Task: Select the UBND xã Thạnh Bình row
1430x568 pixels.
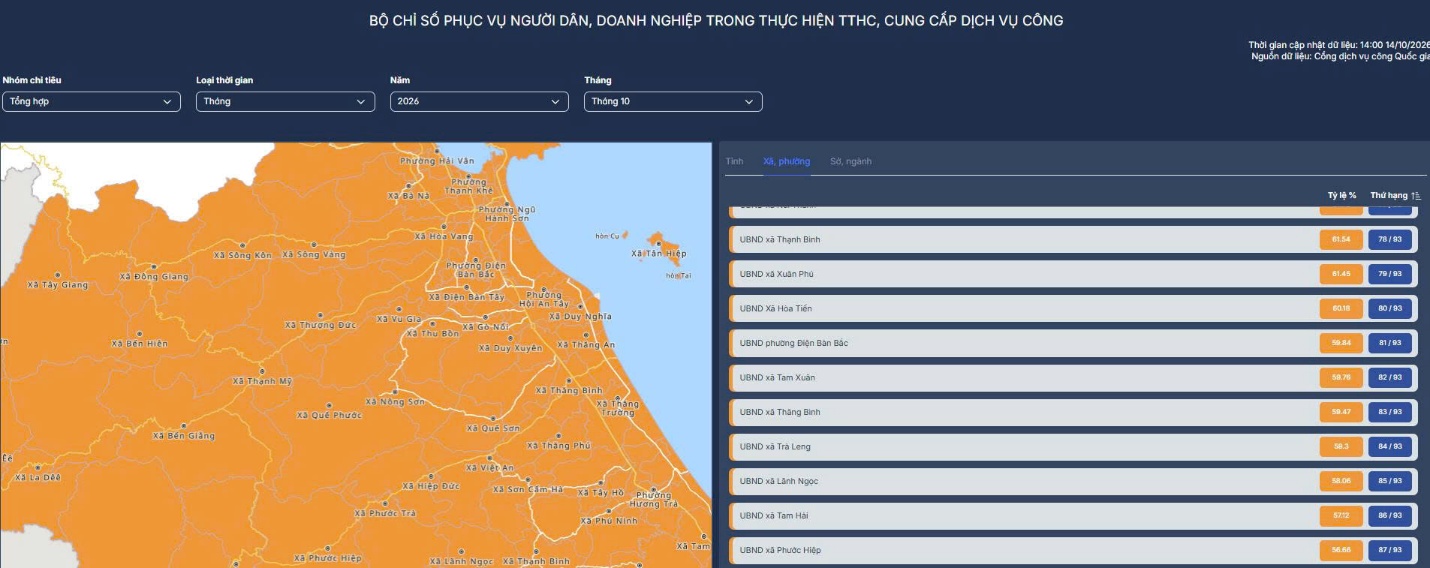Action: tap(1072, 240)
